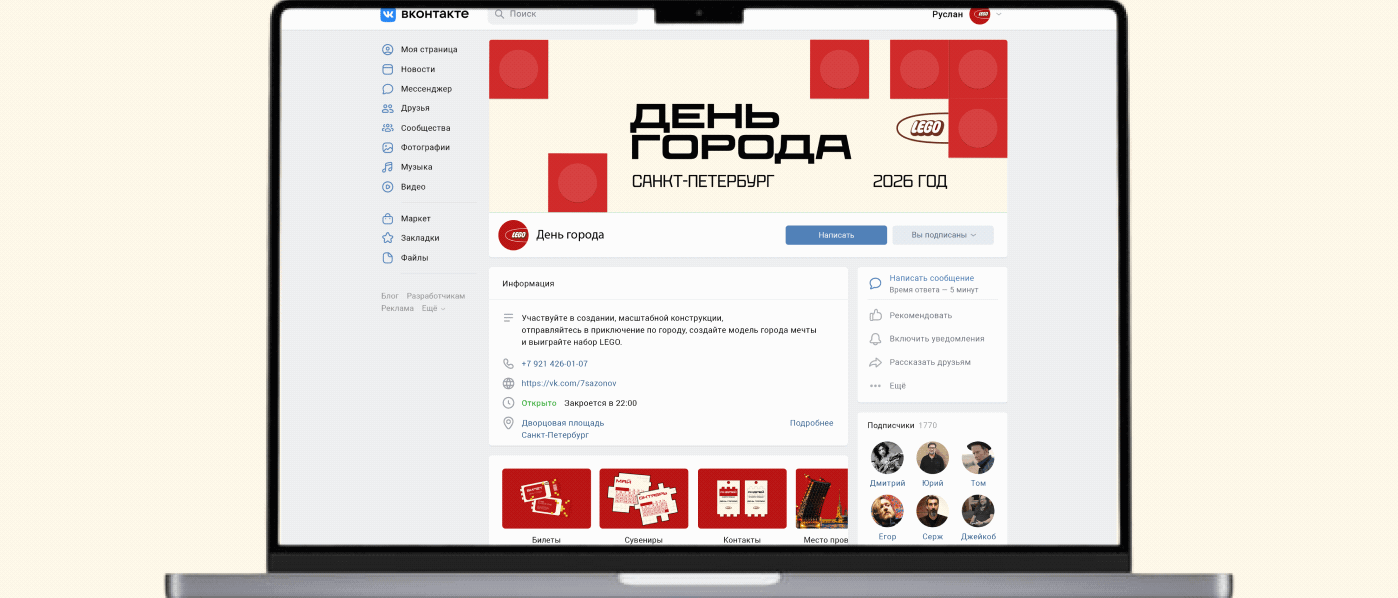Click the bell notifications icon

point(875,339)
